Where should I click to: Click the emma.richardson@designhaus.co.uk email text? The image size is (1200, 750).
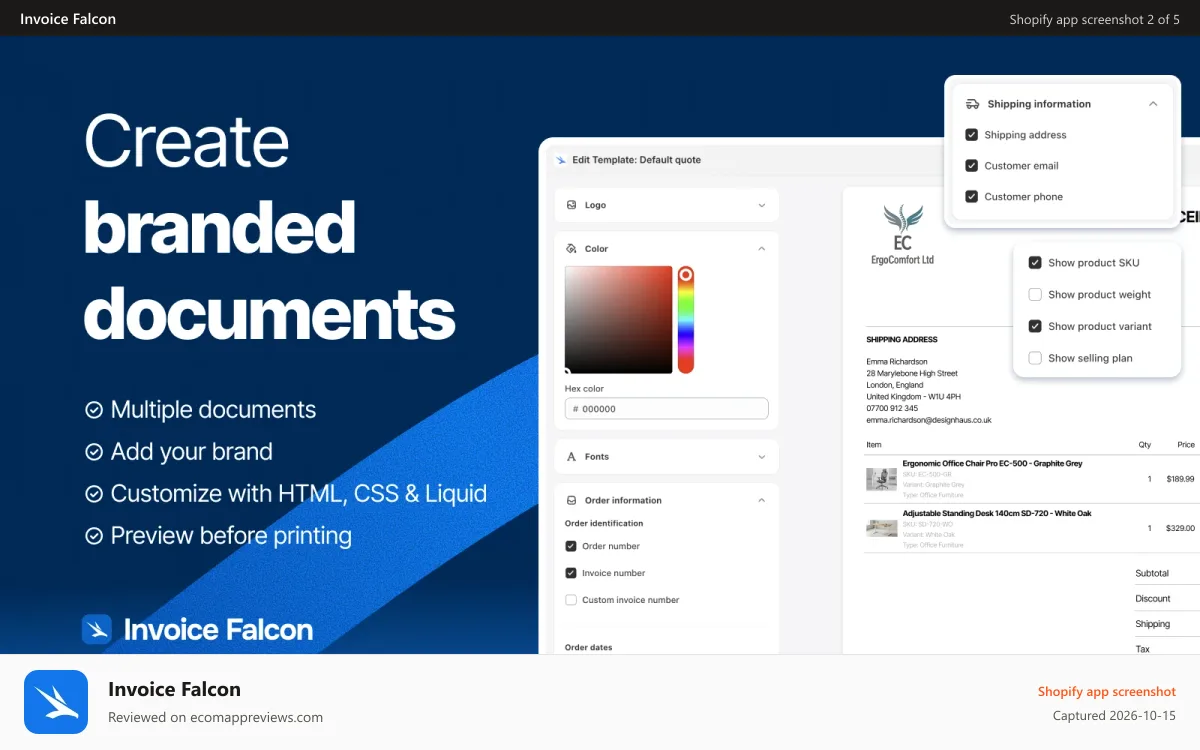click(928, 421)
